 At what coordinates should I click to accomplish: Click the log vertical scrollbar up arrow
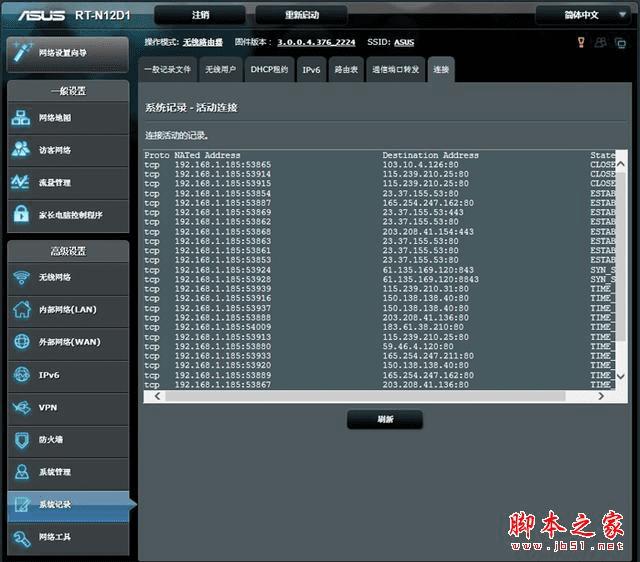point(621,164)
